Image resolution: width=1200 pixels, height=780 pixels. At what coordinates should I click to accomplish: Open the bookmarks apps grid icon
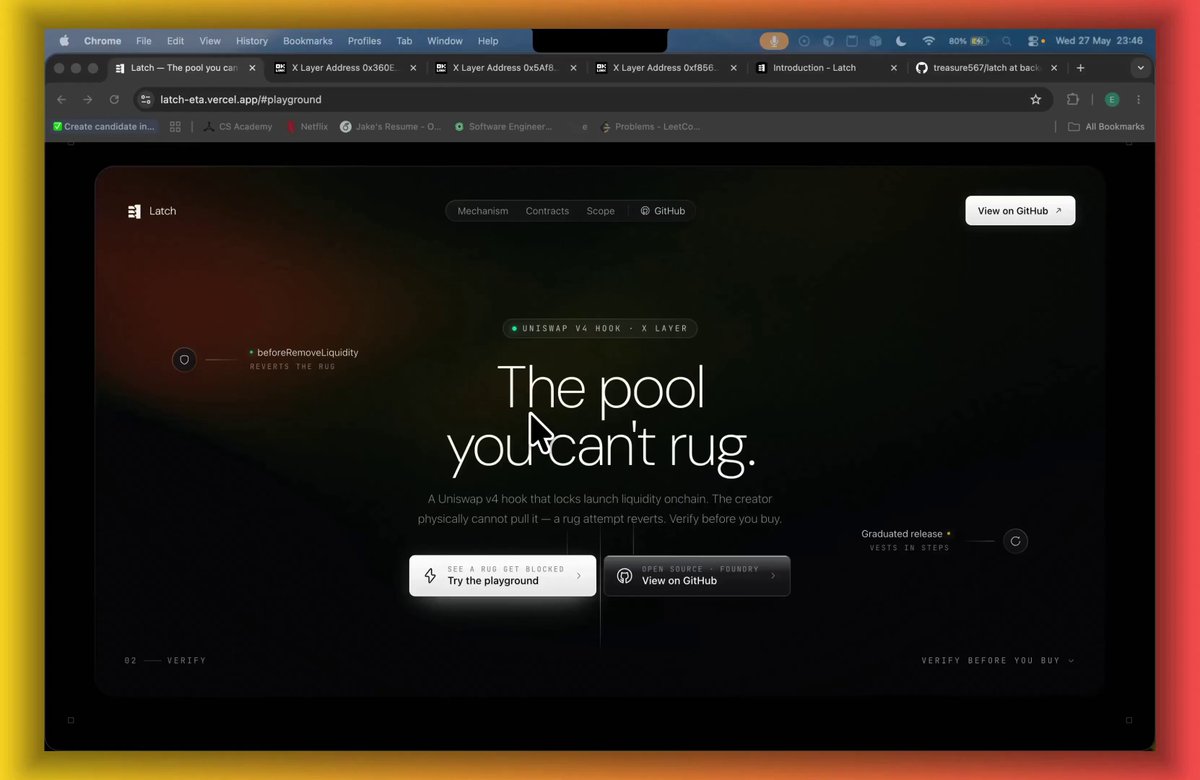point(175,127)
